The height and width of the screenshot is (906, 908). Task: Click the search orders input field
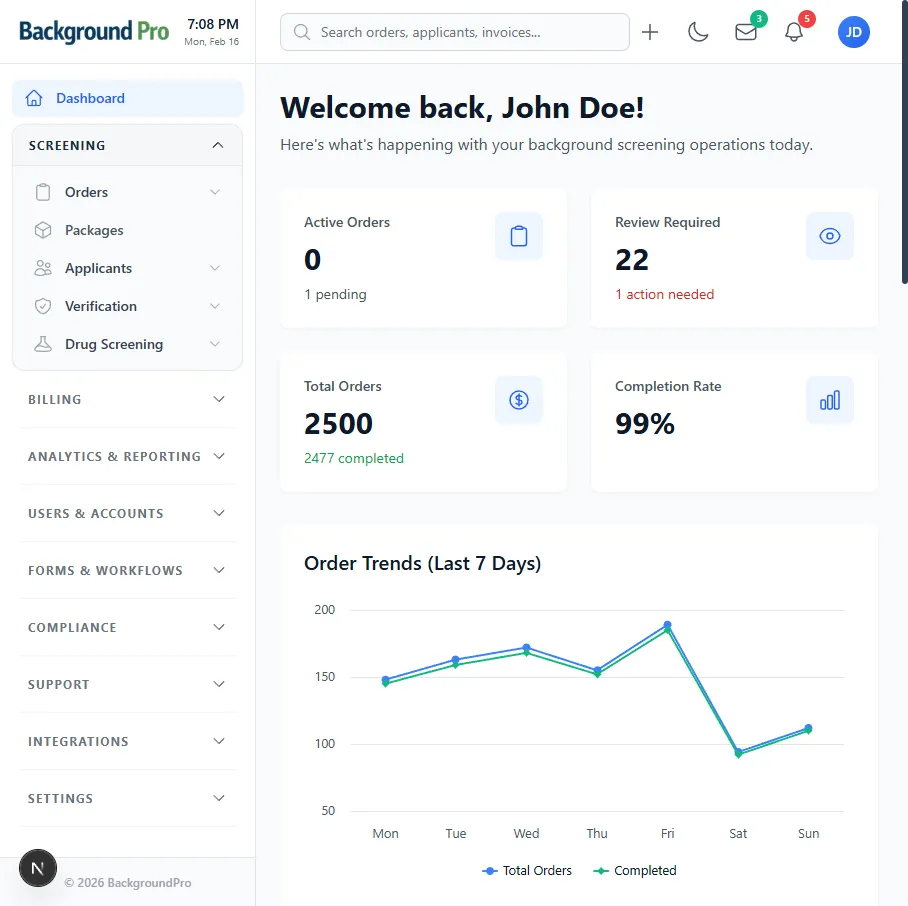pyautogui.click(x=455, y=32)
